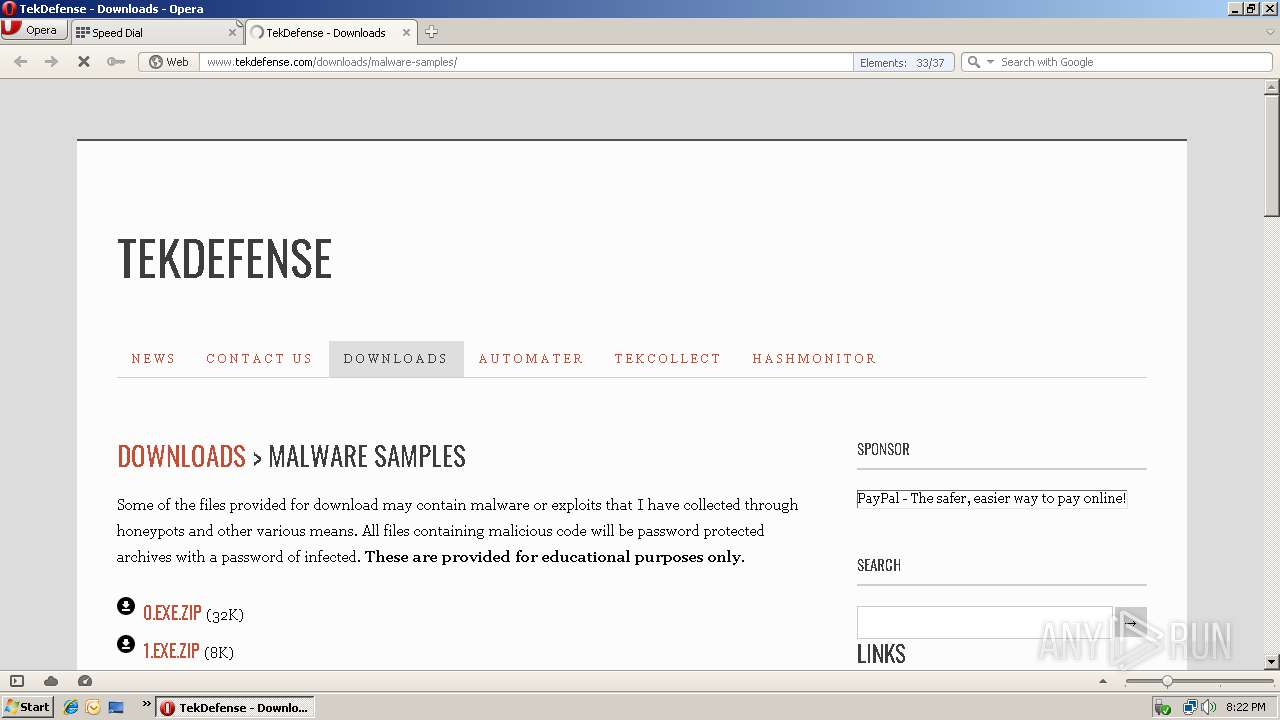Image resolution: width=1280 pixels, height=720 pixels.
Task: Click the vertical scrollbar up arrow
Action: [1272, 87]
